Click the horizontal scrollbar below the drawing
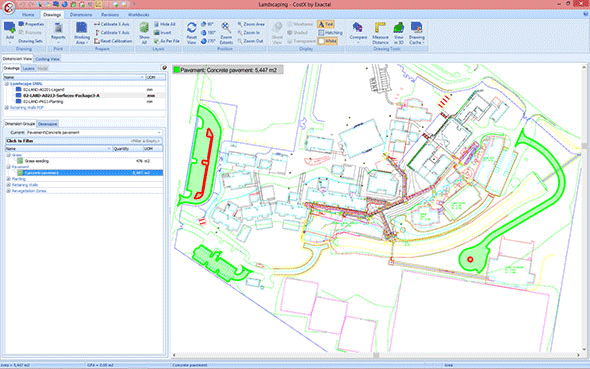This screenshot has height=369, width=590. [376, 355]
